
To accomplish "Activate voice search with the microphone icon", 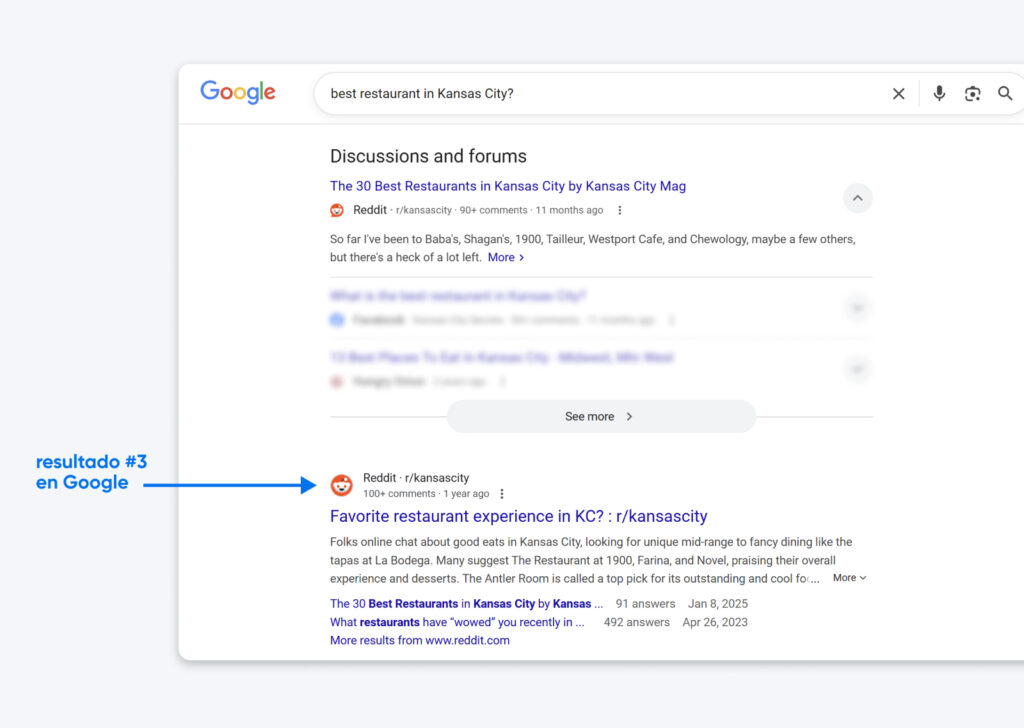I will pos(939,93).
